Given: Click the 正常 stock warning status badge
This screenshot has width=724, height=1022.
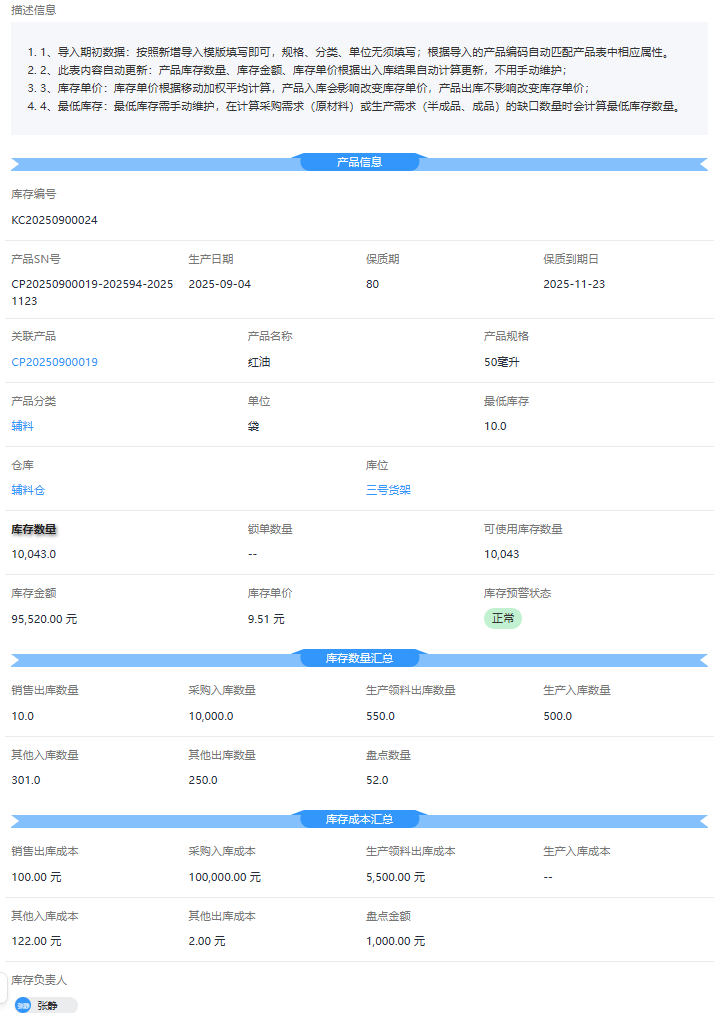Looking at the screenshot, I should [x=503, y=618].
